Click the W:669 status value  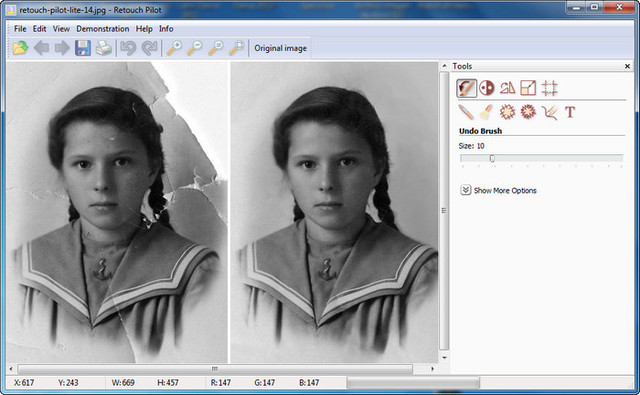[123, 383]
